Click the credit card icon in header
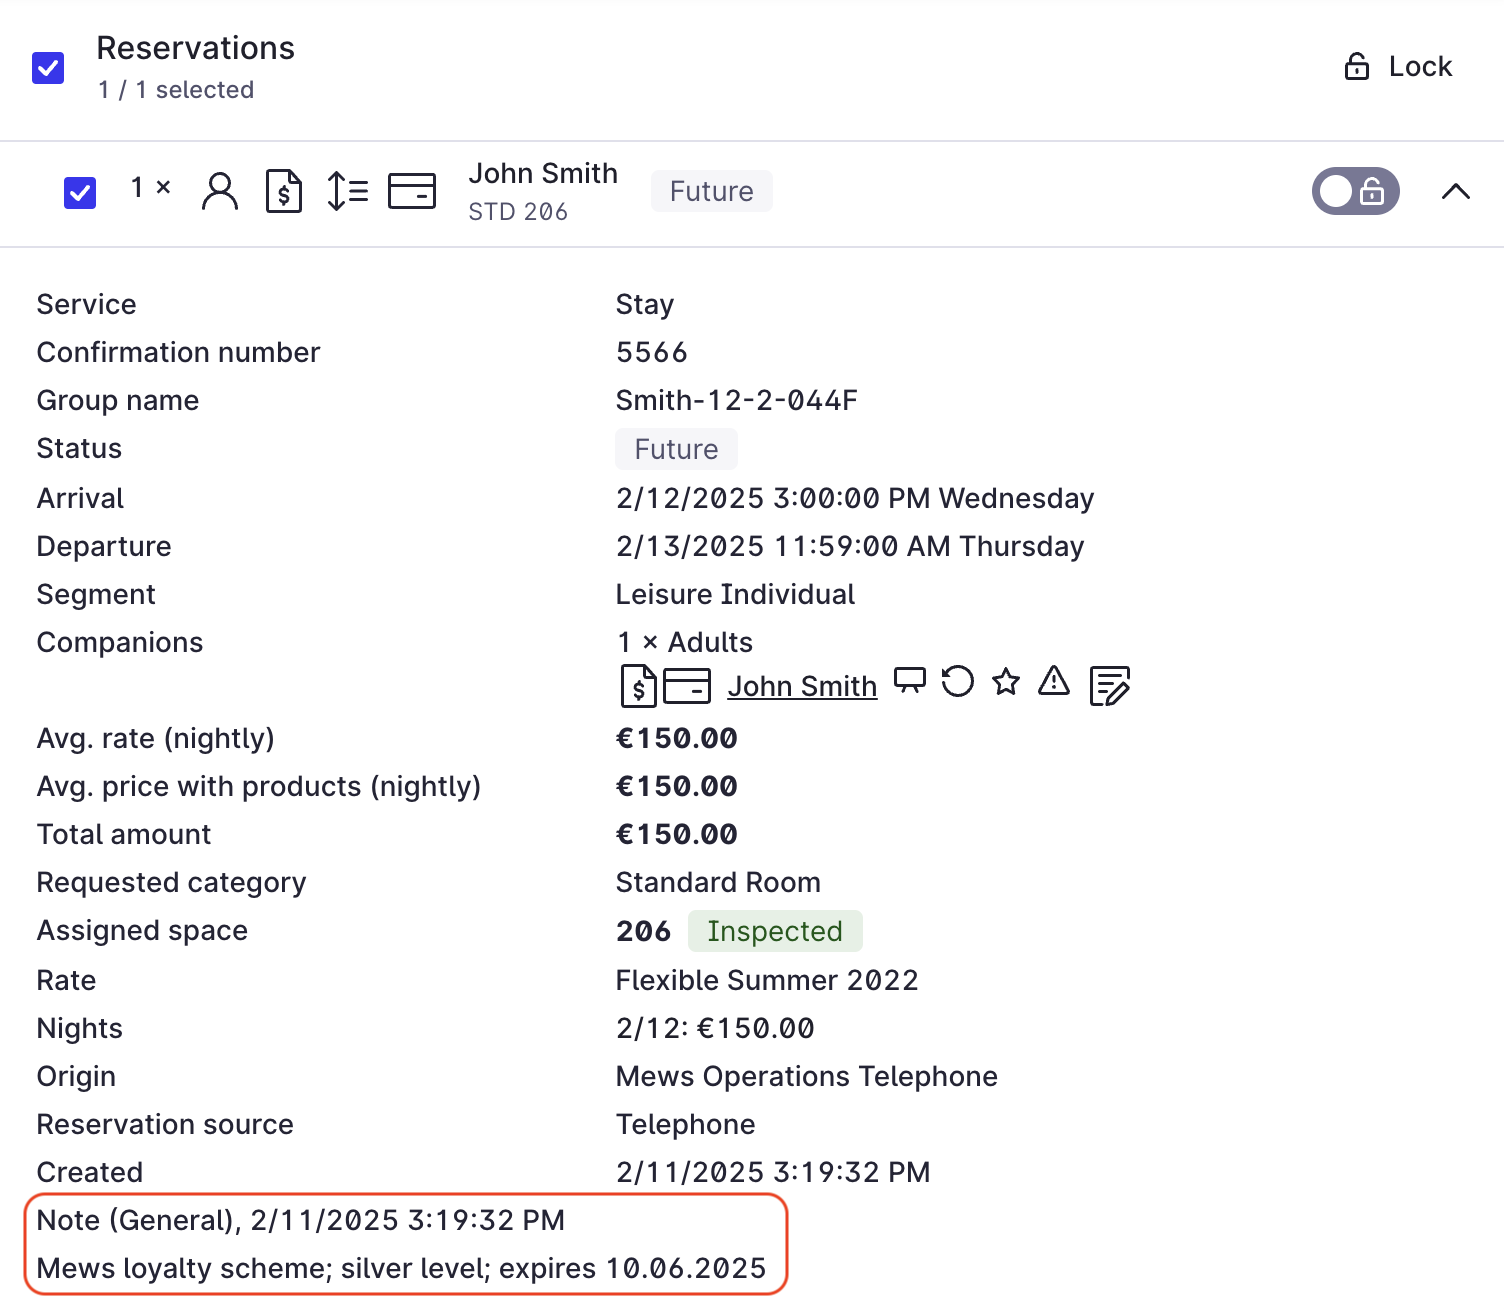The image size is (1504, 1310). (411, 191)
